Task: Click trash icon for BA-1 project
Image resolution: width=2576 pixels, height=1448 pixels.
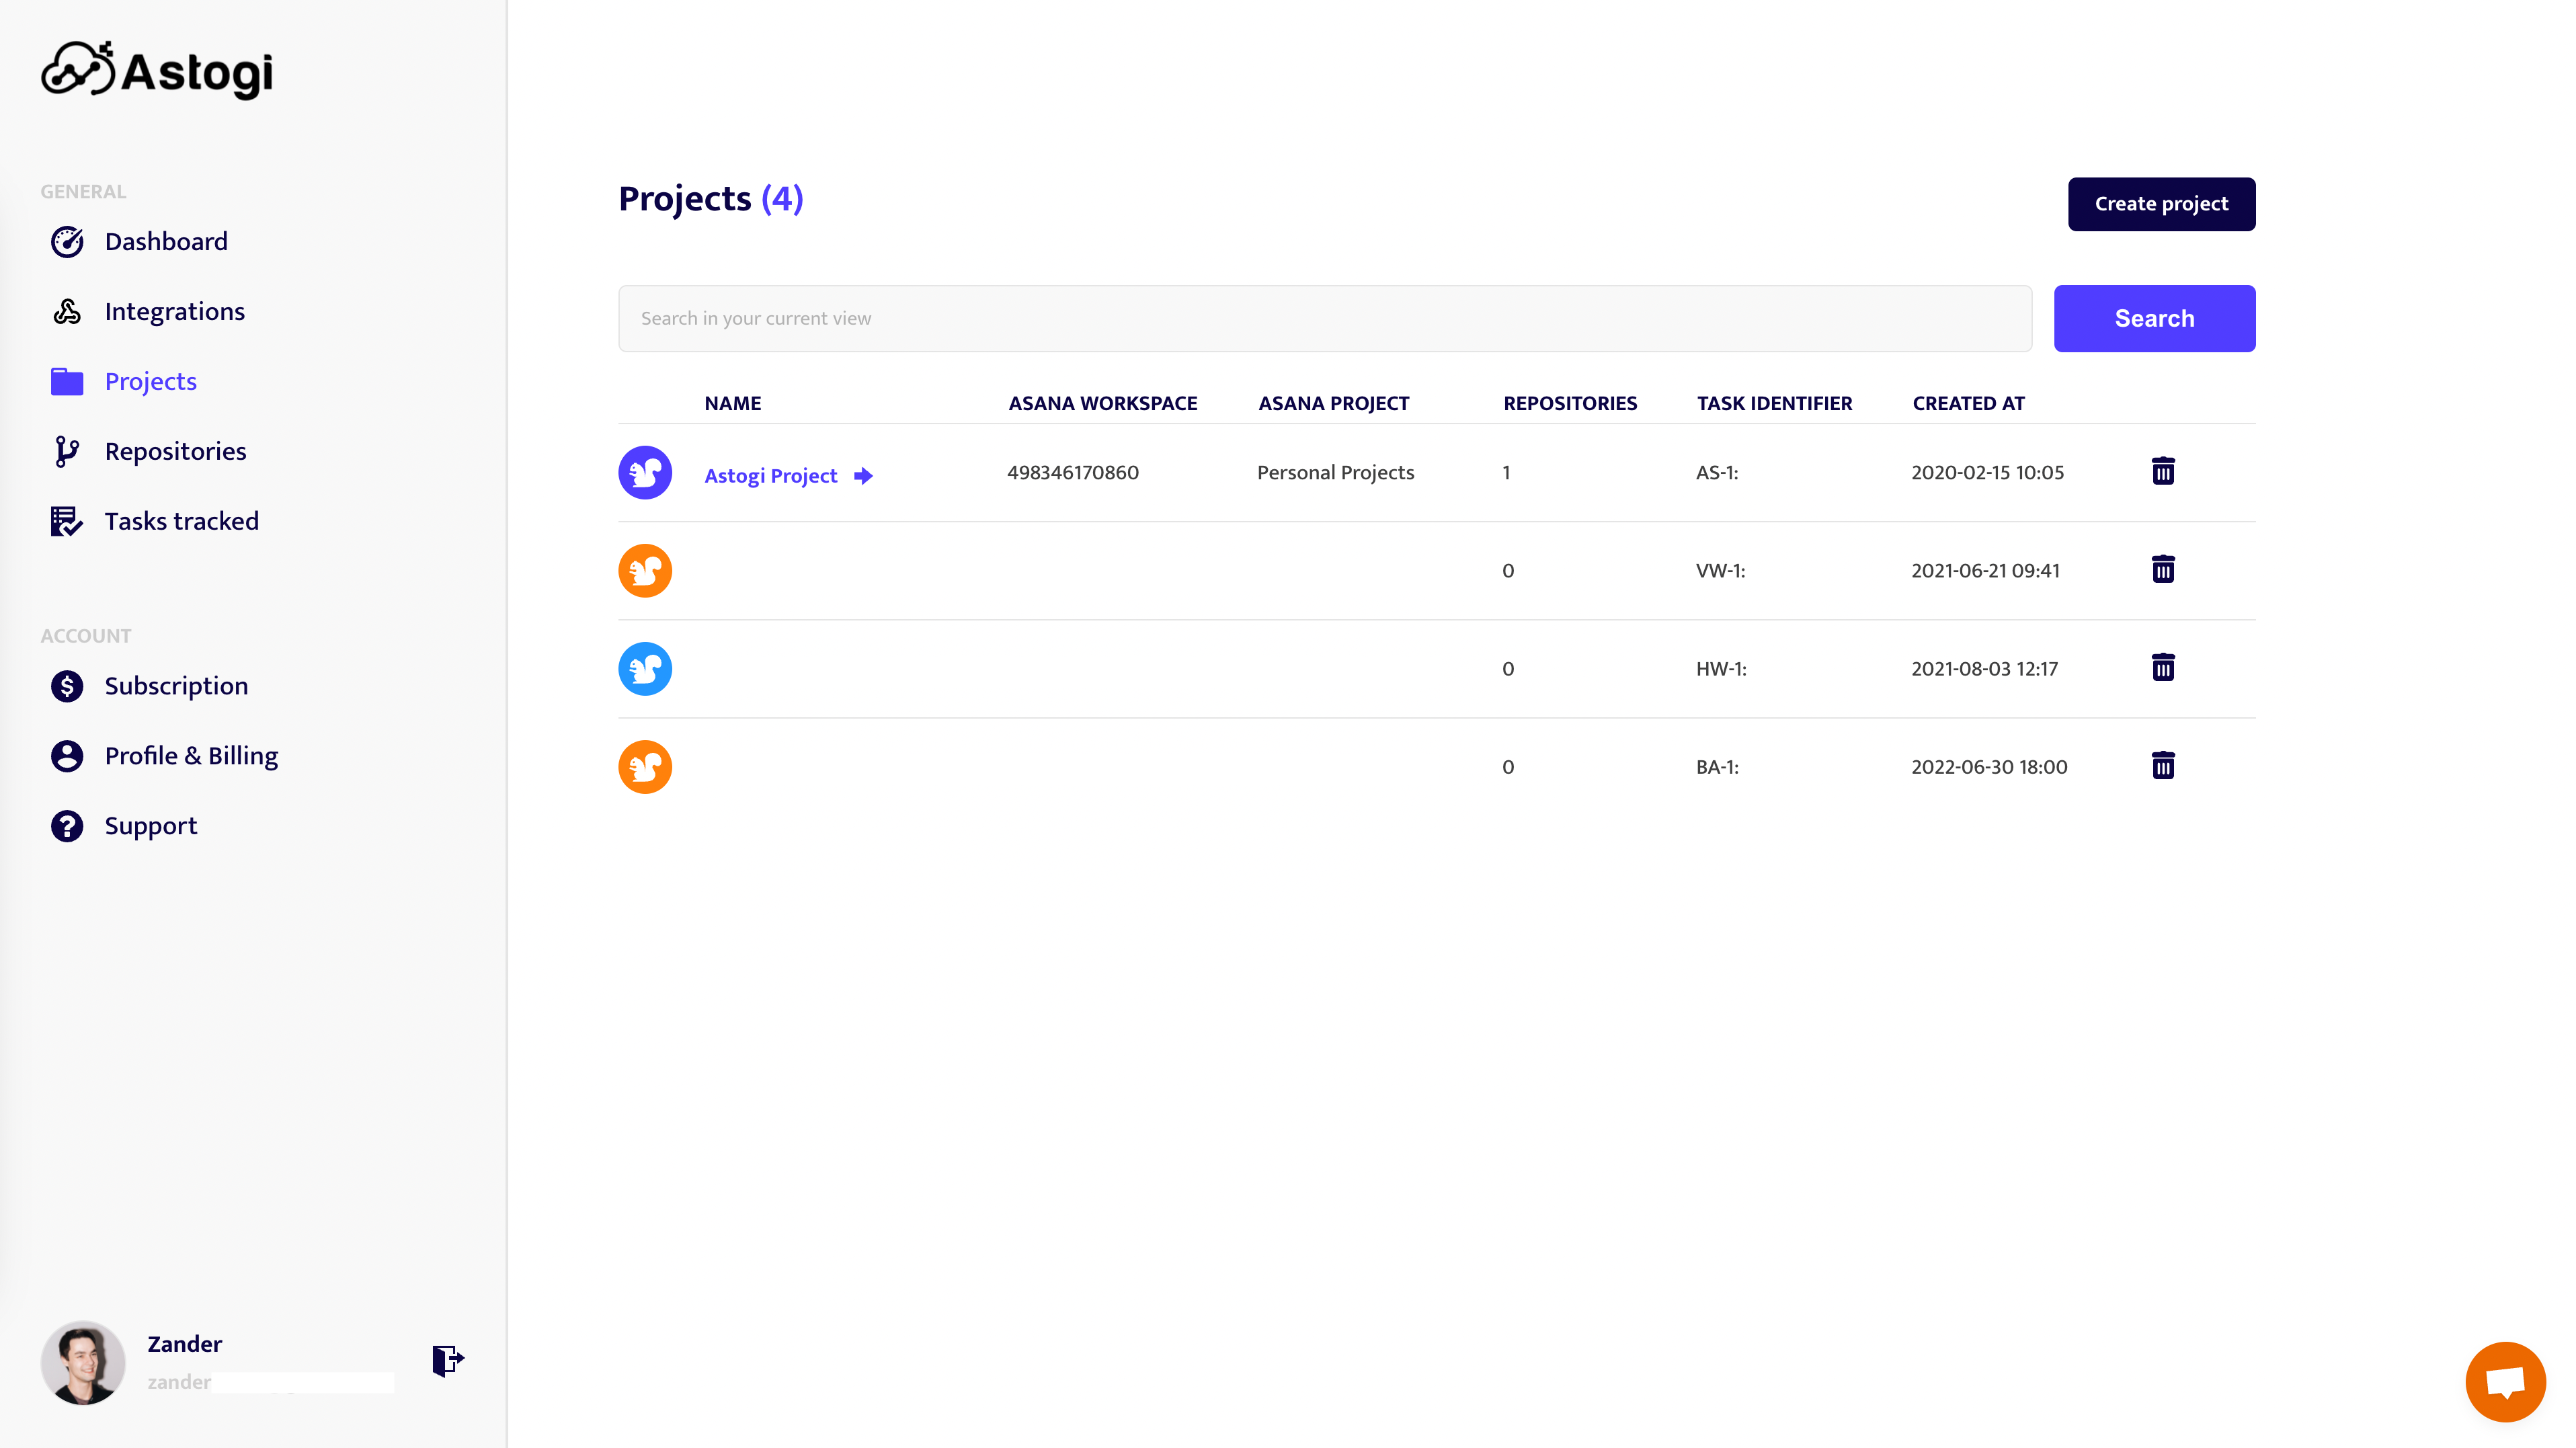Action: pos(2162,766)
